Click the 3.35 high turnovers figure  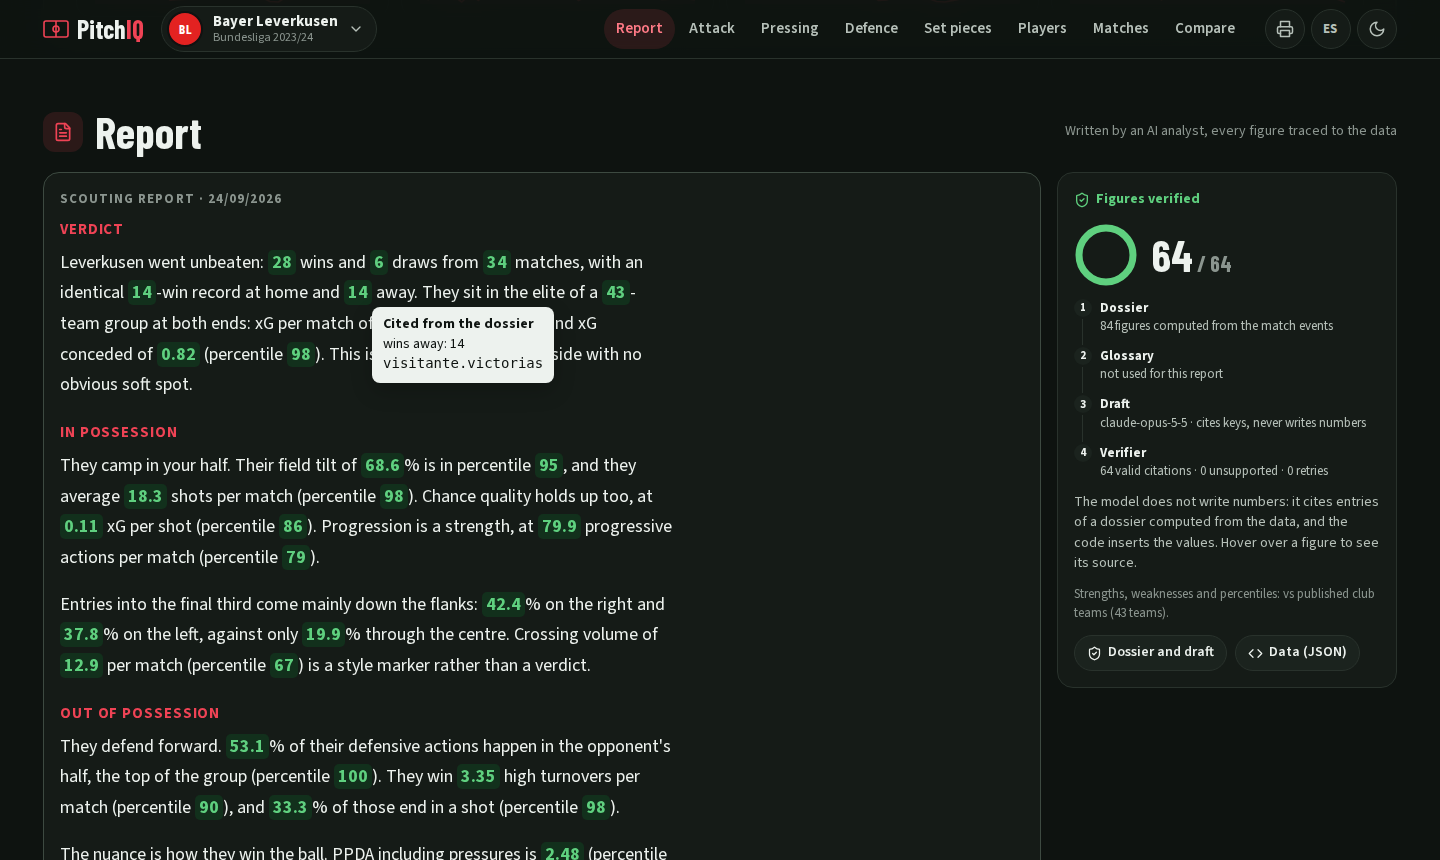pos(478,776)
